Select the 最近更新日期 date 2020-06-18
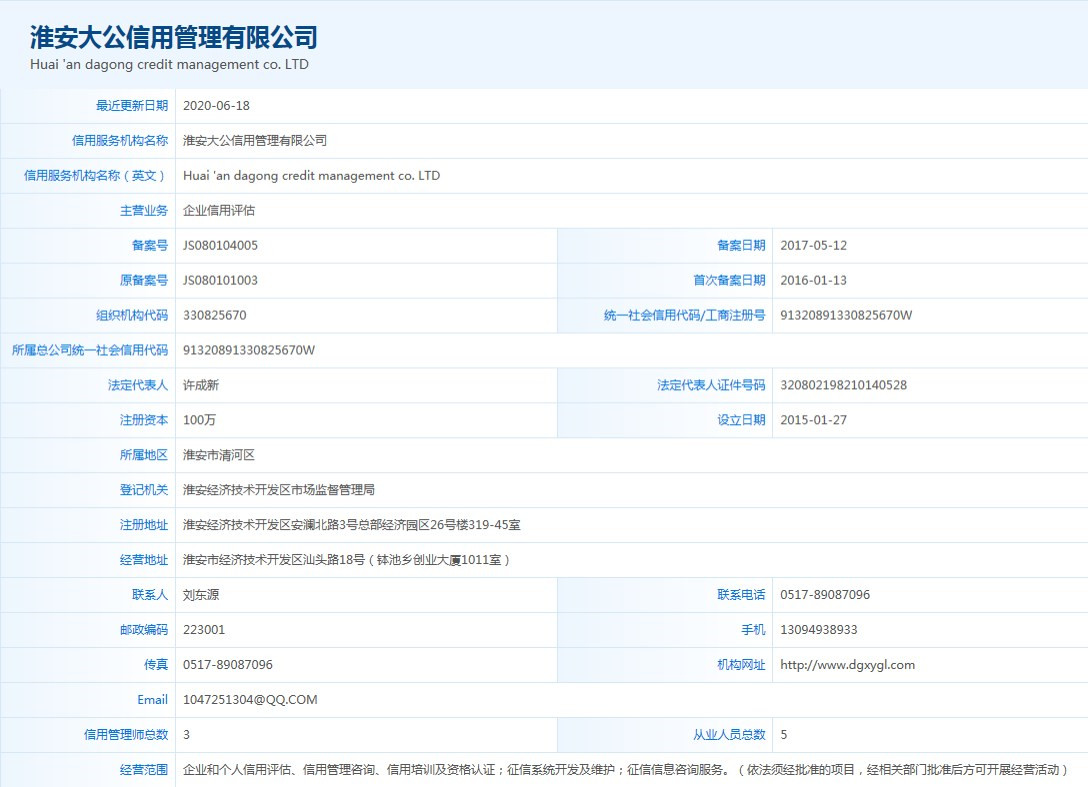 [x=219, y=105]
